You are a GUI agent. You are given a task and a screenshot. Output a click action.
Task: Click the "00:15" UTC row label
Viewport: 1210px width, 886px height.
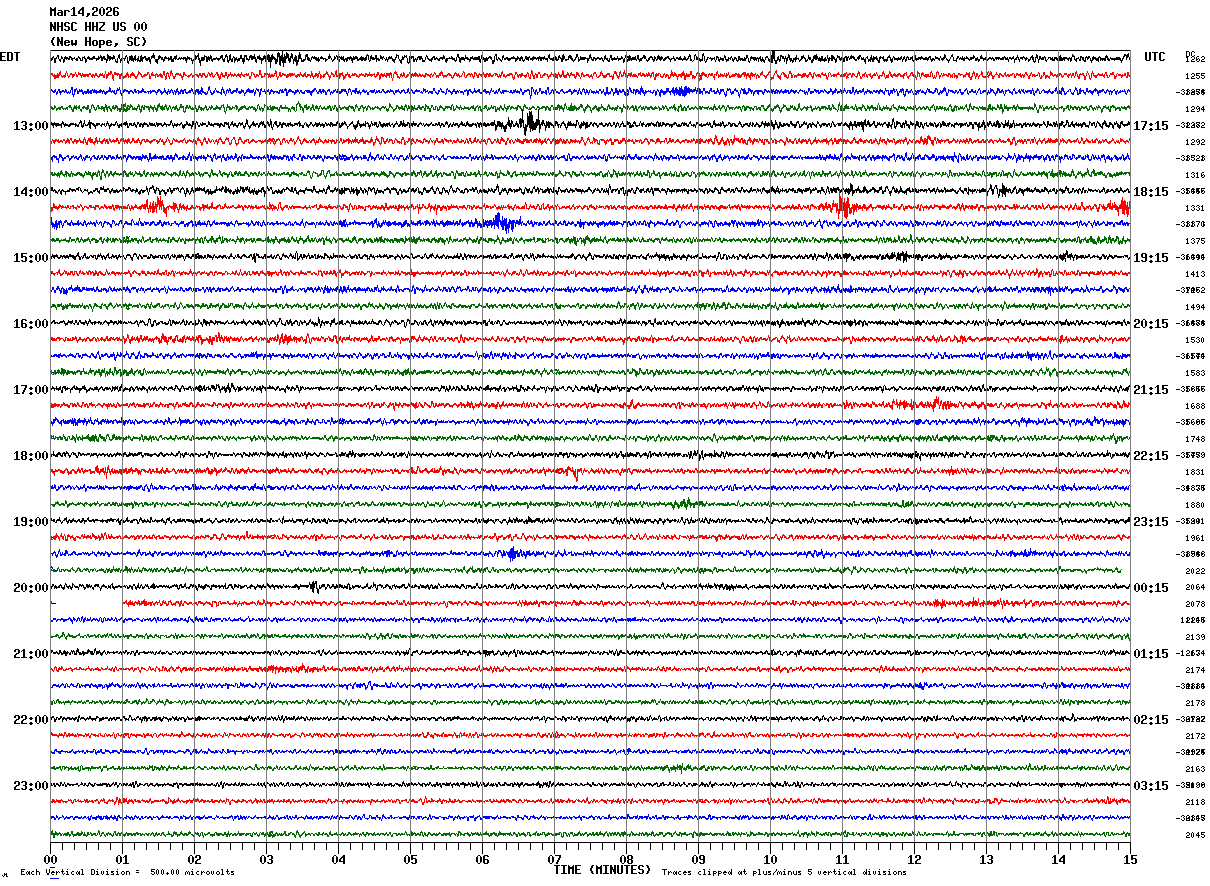pyautogui.click(x=1151, y=588)
